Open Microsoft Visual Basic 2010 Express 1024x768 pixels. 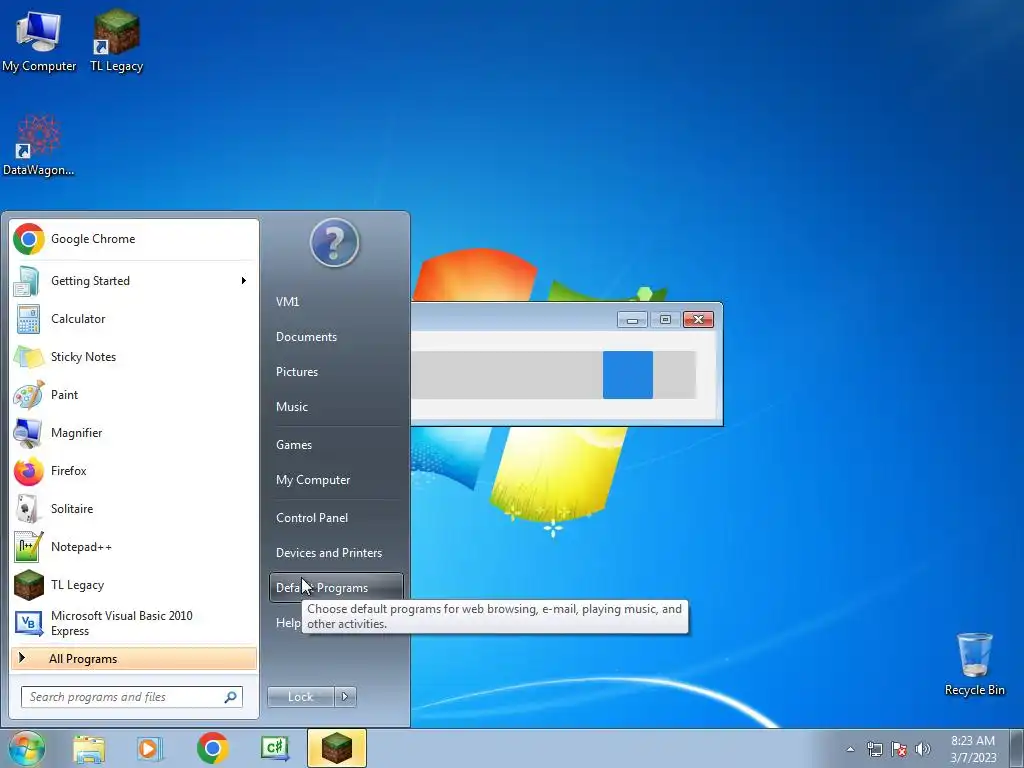pyautogui.click(x=134, y=623)
